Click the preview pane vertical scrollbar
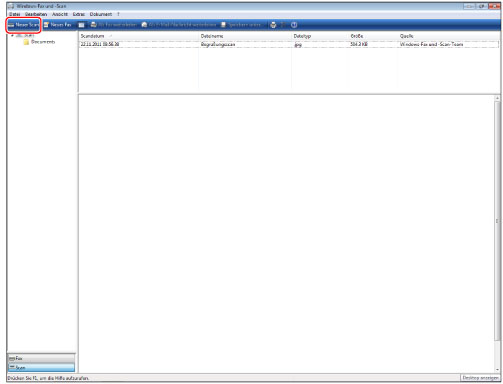Viewport: 503px width, 384px height. (x=497, y=233)
